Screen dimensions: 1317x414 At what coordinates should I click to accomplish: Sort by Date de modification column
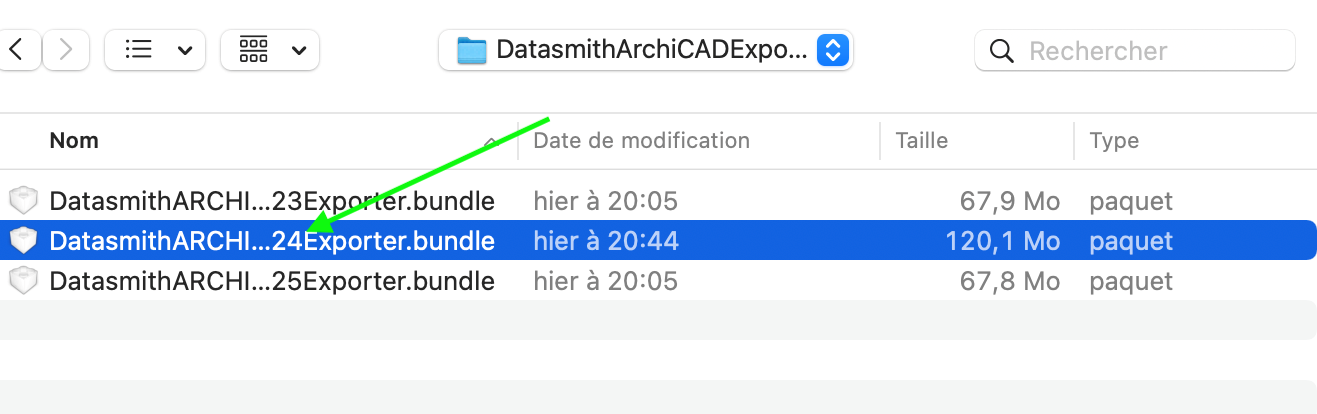click(641, 141)
